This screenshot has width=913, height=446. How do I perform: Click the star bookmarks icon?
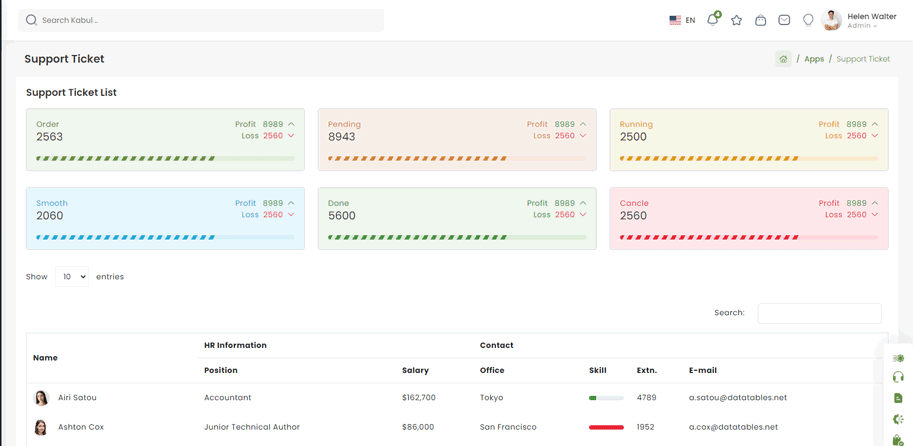[x=736, y=20]
